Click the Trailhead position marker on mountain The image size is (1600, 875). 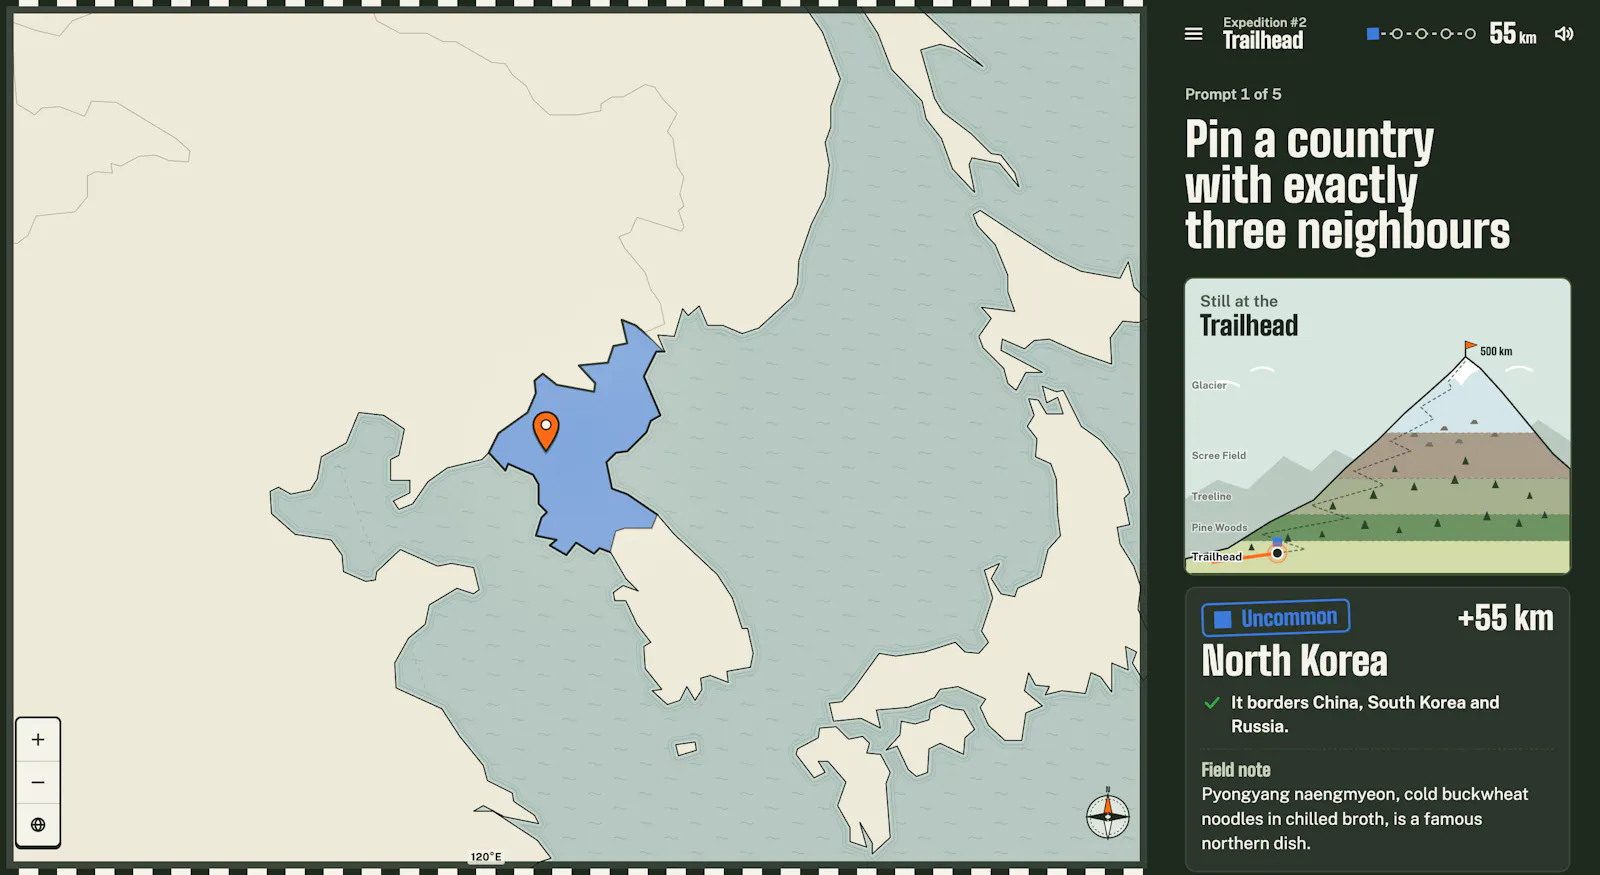[x=1277, y=553]
